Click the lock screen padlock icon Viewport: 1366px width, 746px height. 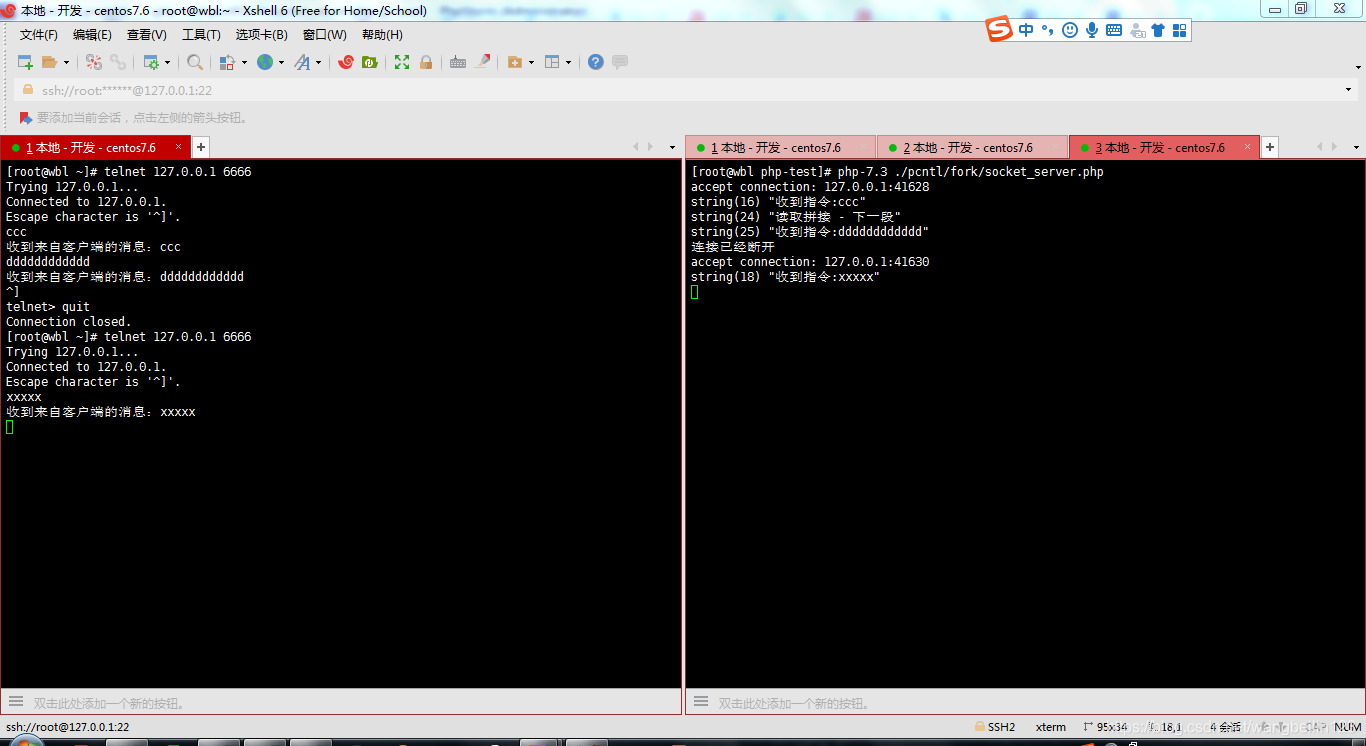[426, 62]
